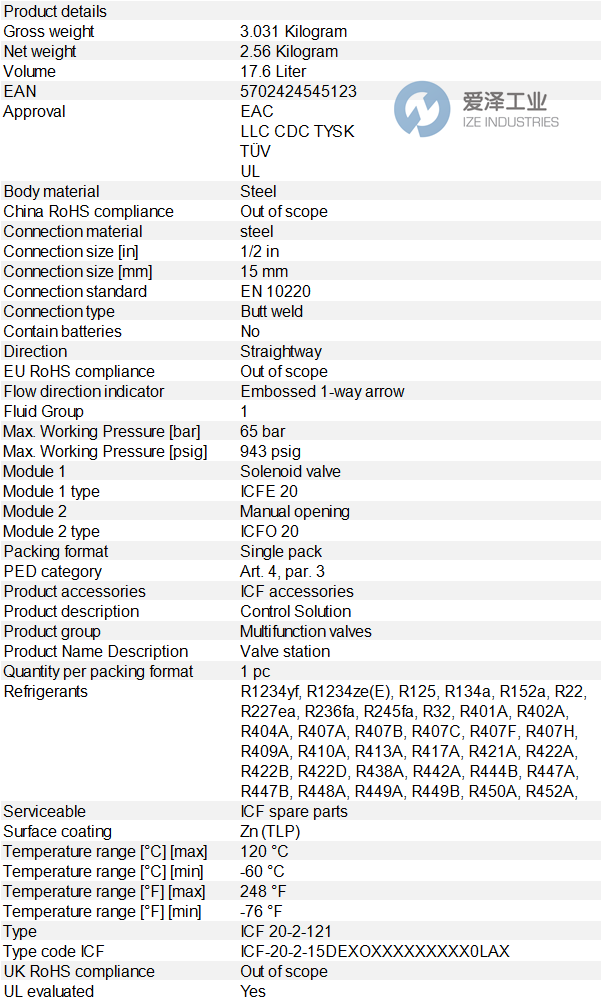Click the Embossed 1-way arrow value
Viewport: 601px width, 1001px height.
pos(322,391)
